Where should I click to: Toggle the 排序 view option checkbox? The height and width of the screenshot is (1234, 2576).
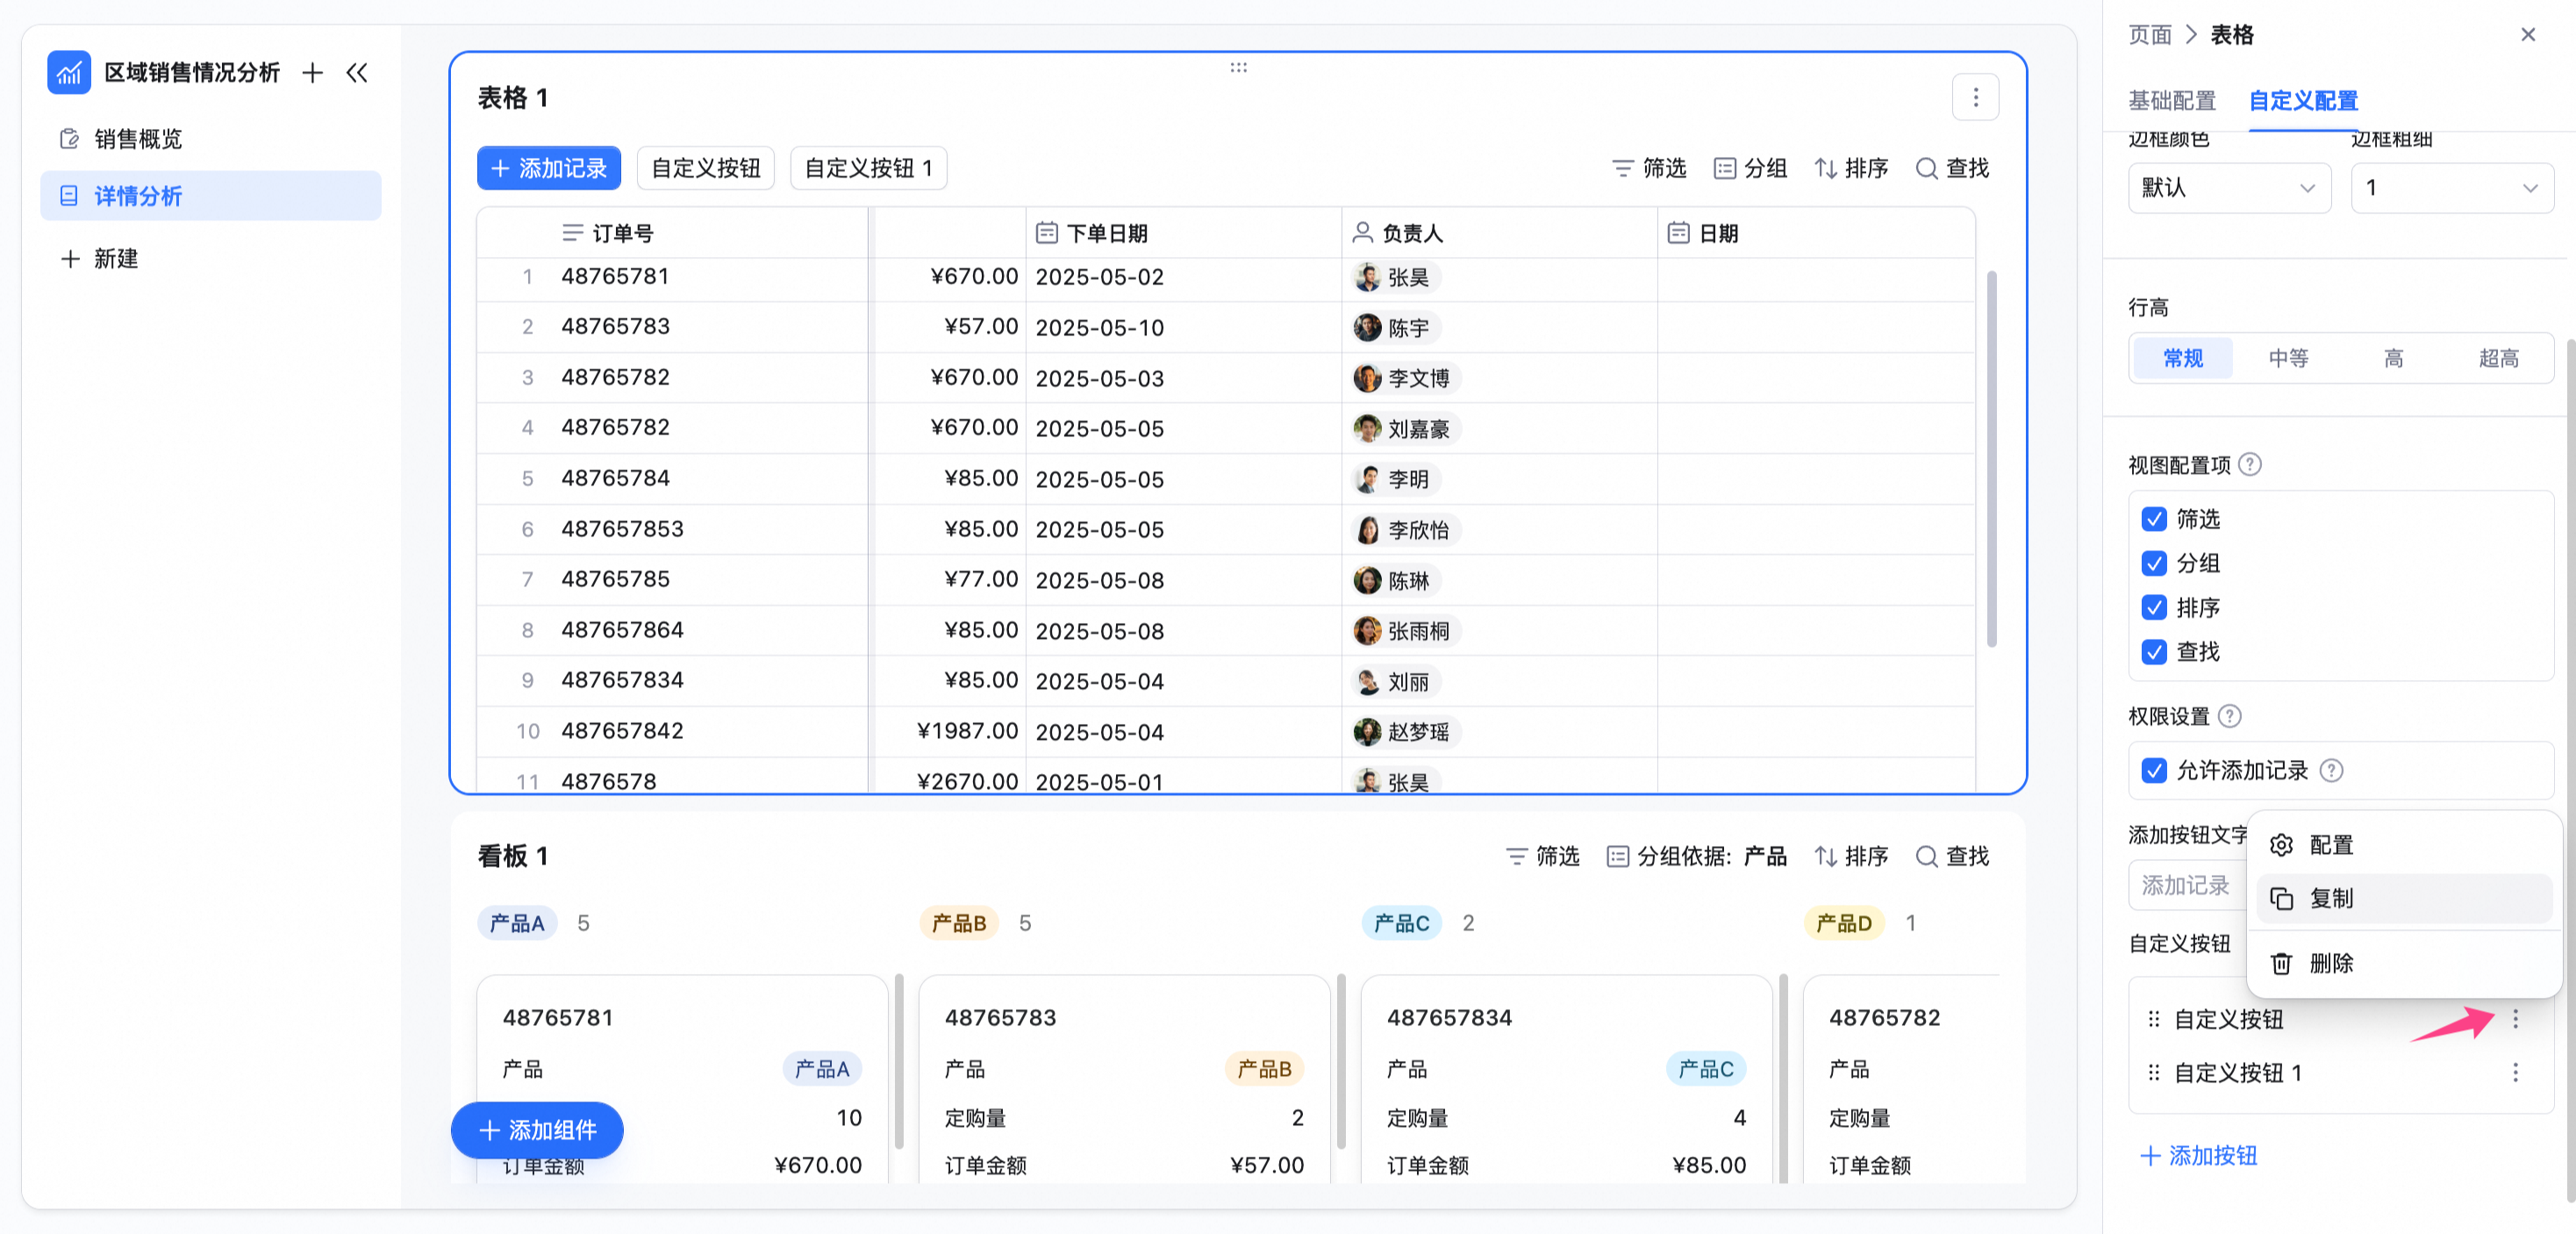[x=2154, y=607]
